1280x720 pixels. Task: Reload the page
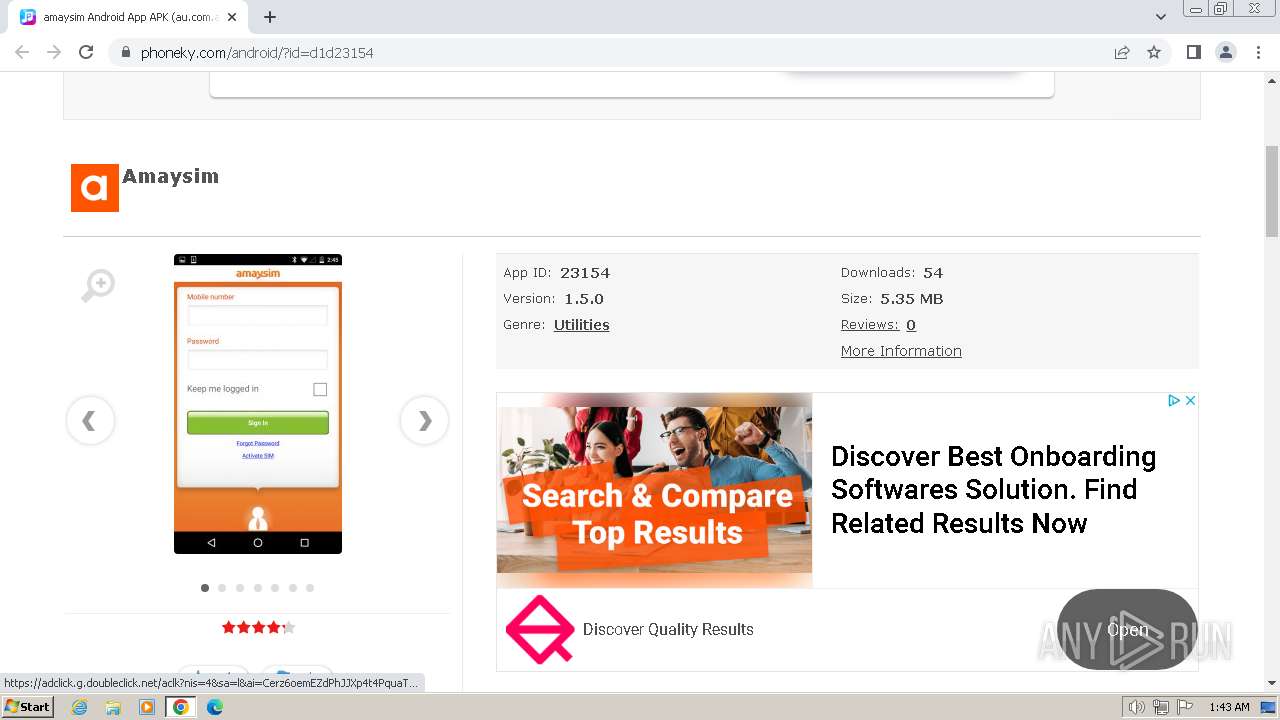[x=86, y=52]
